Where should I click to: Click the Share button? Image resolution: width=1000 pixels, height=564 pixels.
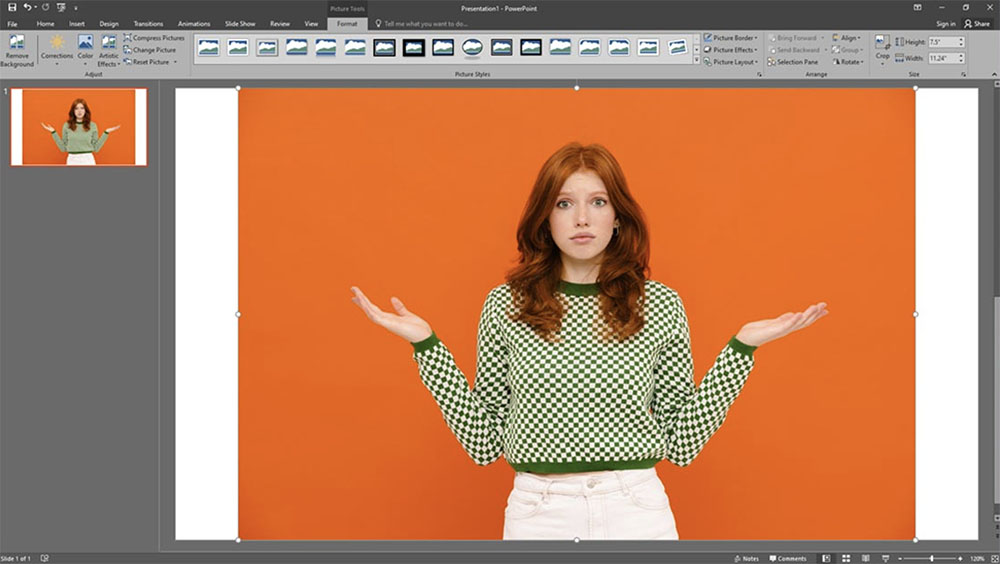pos(976,23)
